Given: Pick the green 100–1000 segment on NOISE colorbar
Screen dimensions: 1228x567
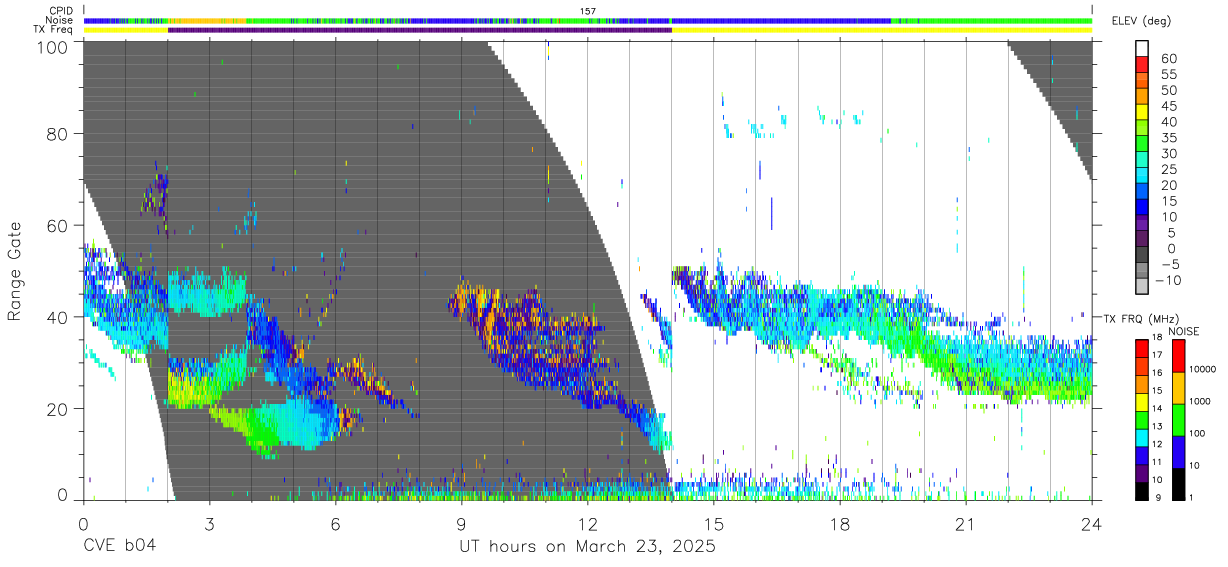Looking at the screenshot, I should tap(1179, 418).
